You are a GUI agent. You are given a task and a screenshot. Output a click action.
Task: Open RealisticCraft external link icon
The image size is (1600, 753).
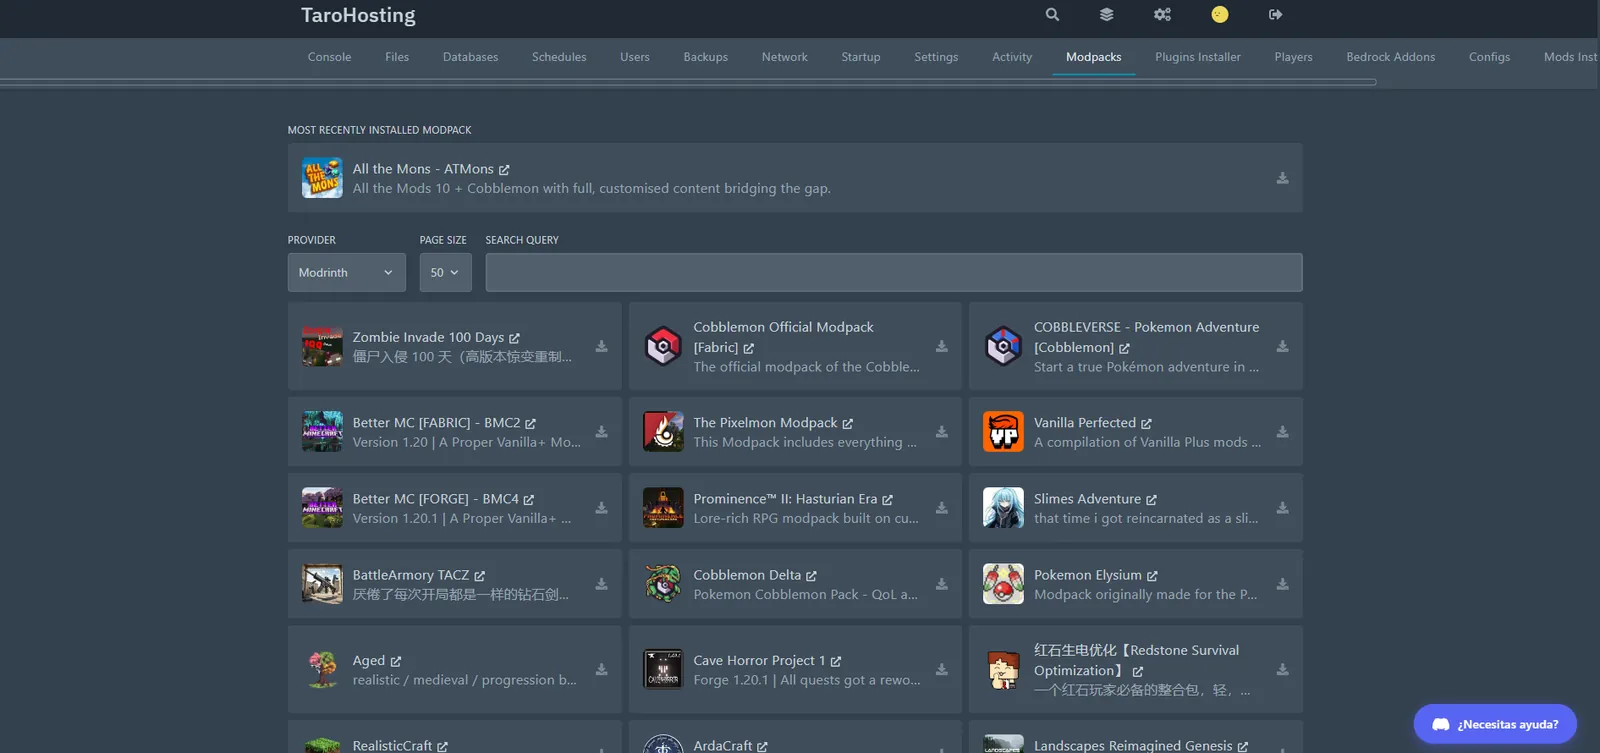coord(442,747)
